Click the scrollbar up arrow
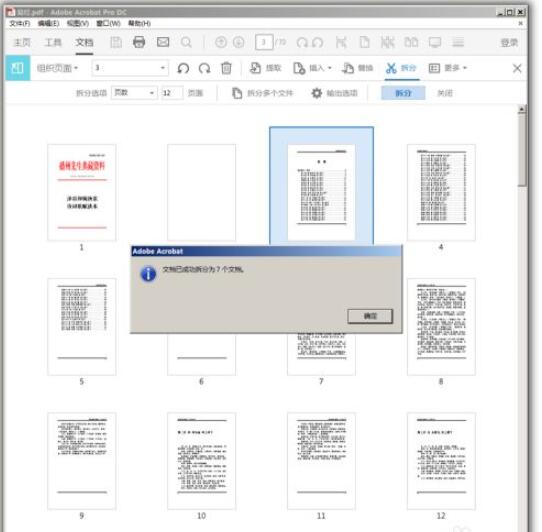542x532 pixels. (x=522, y=110)
